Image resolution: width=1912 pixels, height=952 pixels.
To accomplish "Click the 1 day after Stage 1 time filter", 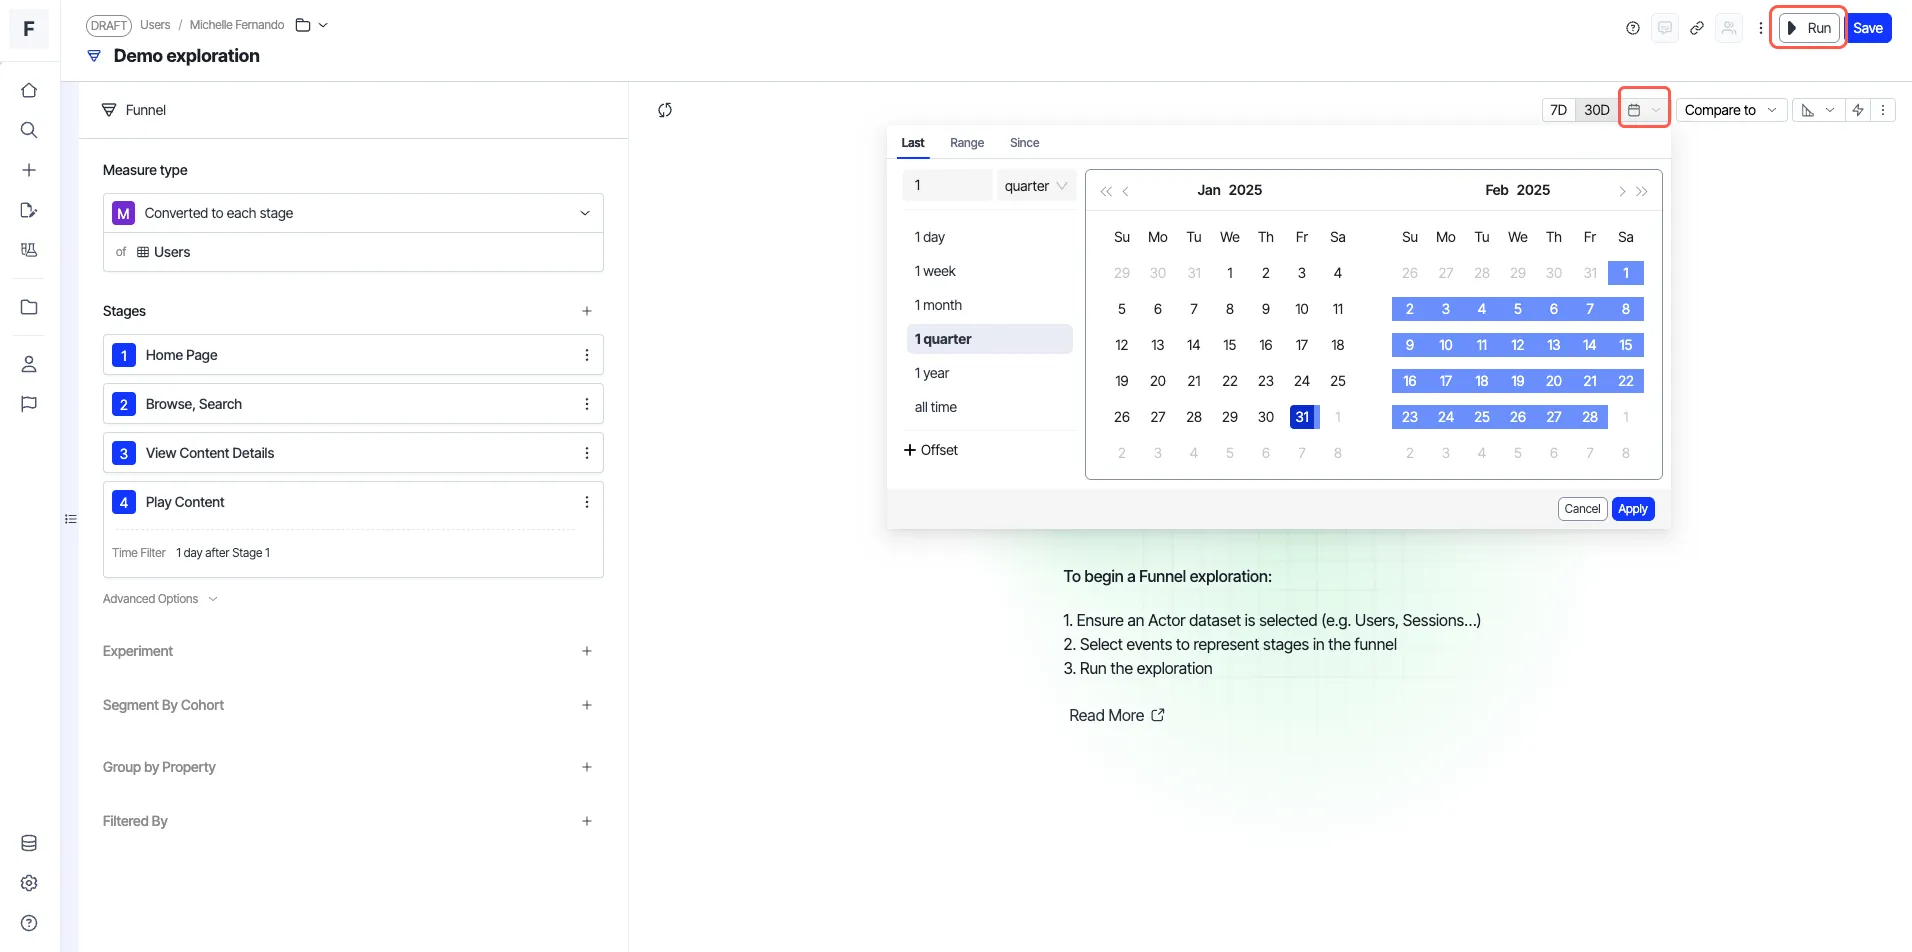I will click(223, 553).
